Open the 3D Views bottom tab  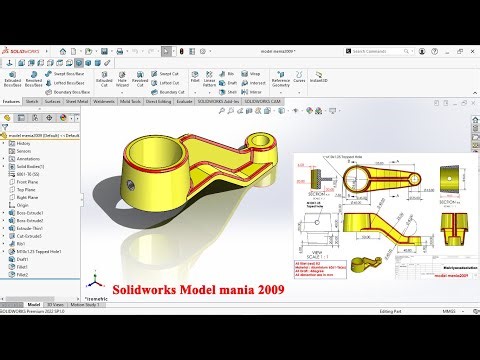(x=55, y=305)
